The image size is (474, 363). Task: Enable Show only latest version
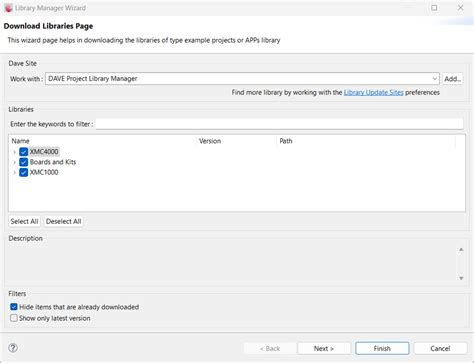click(x=14, y=318)
